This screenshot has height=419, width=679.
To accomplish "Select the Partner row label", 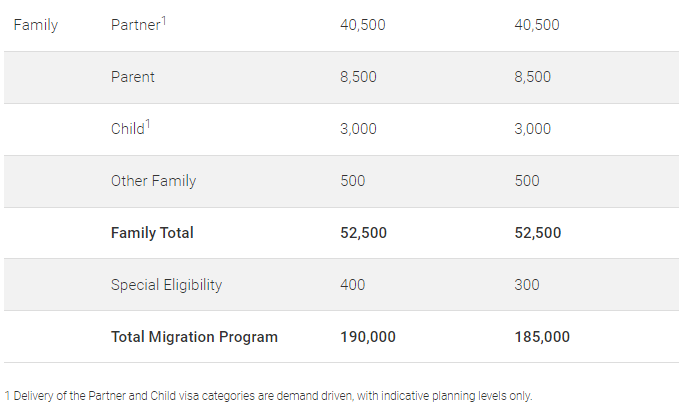I will pos(135,25).
